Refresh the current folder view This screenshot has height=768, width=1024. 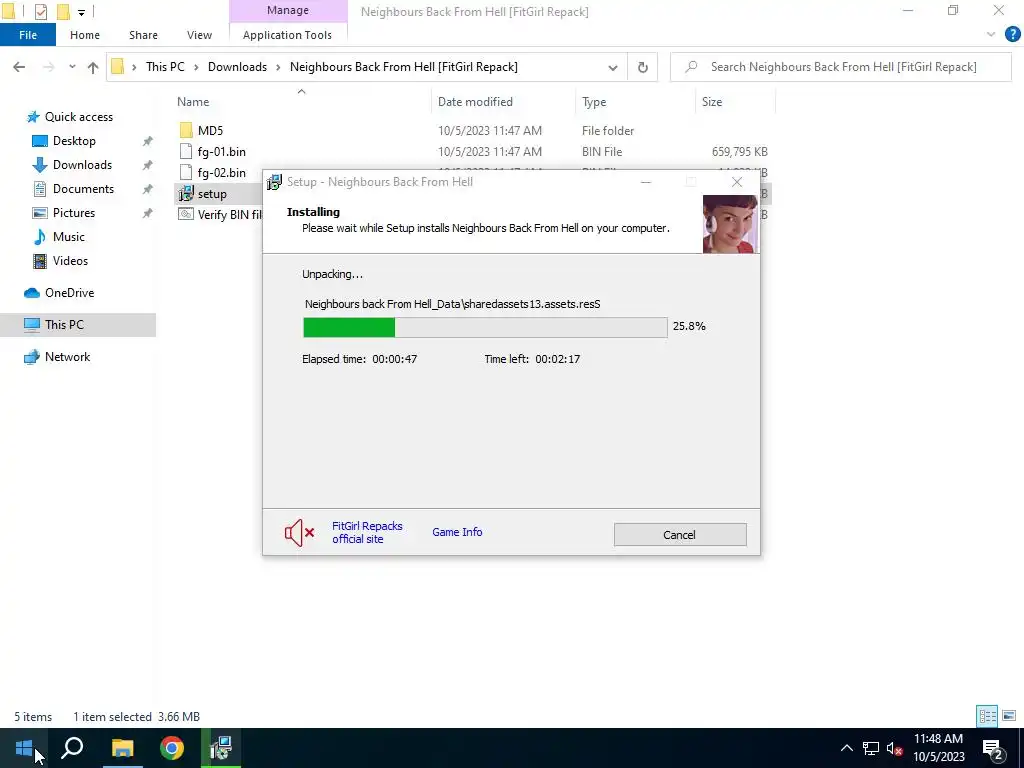click(x=643, y=67)
